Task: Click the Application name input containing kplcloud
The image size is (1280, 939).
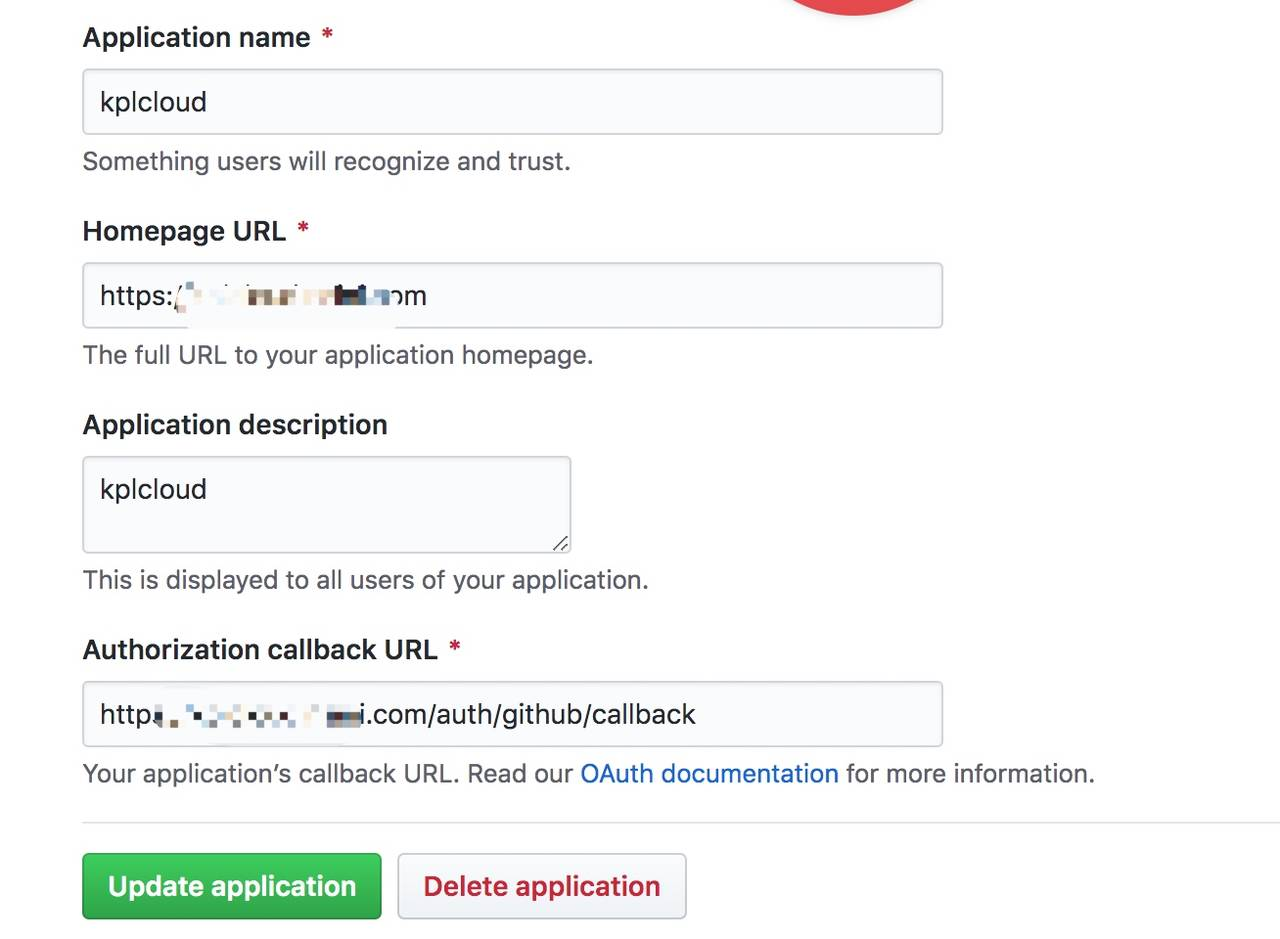Action: 512,102
